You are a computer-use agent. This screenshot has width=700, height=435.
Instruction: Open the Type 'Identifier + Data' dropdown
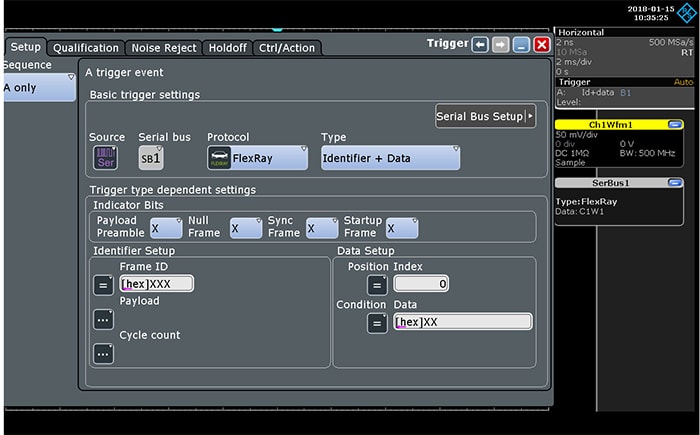pos(390,158)
